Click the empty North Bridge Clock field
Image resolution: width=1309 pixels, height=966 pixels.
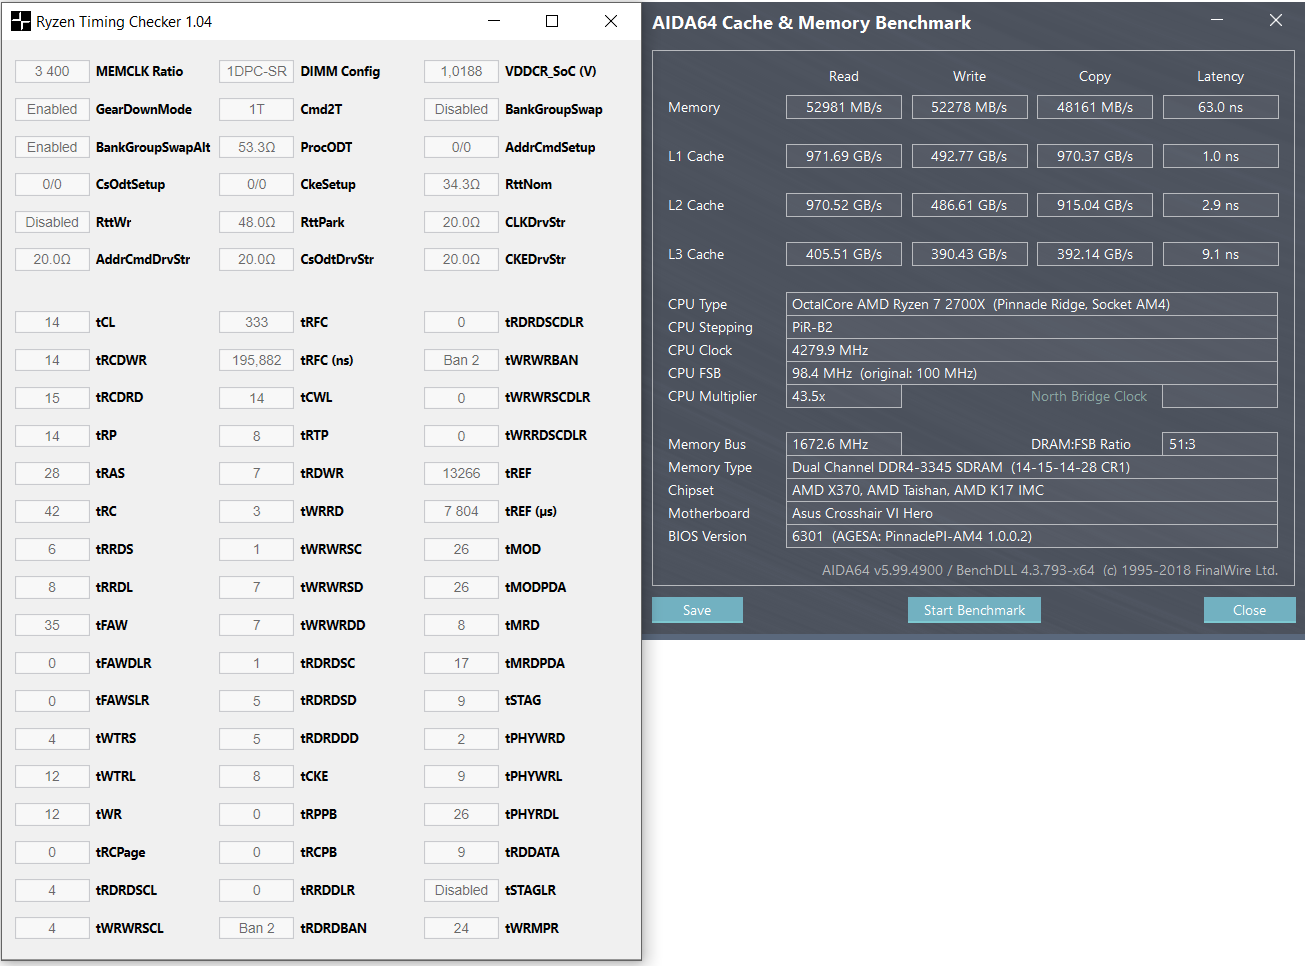1220,396
